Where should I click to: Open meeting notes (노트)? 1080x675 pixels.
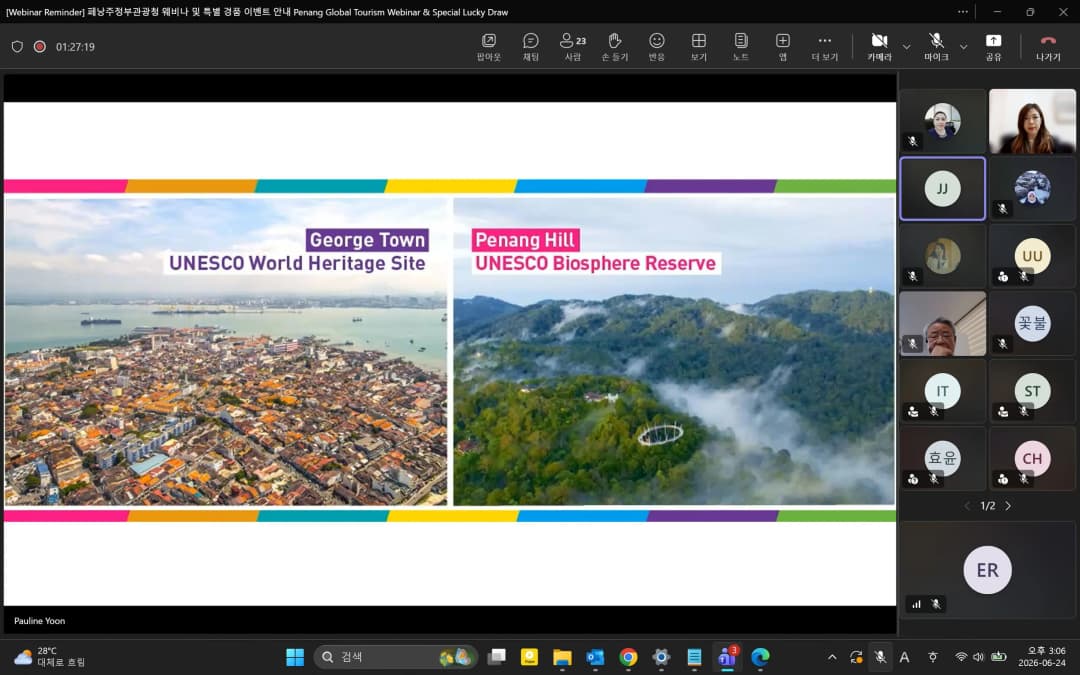[x=740, y=47]
